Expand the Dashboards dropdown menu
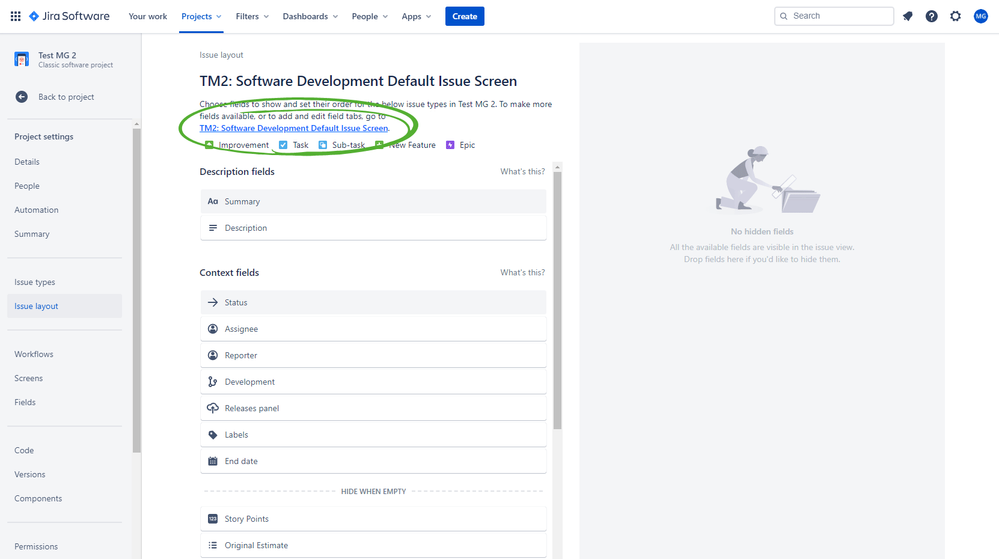This screenshot has height=559, width=999. pyautogui.click(x=310, y=17)
